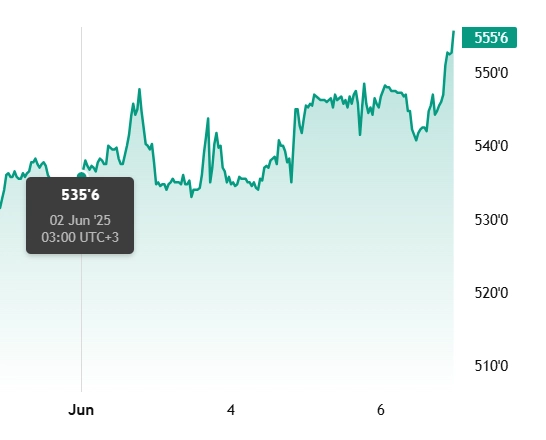Screen dimensions: 546x440
Task: Click the green 555'6 current price label
Action: pyautogui.click(x=489, y=37)
